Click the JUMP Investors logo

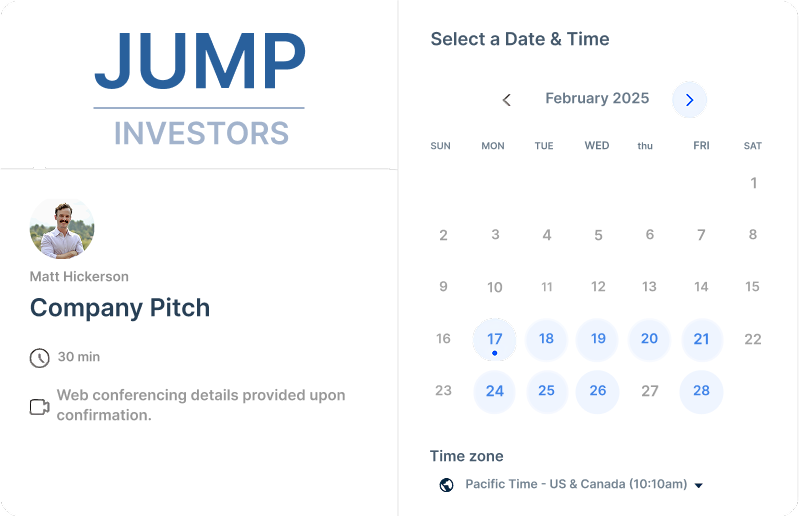click(x=200, y=88)
